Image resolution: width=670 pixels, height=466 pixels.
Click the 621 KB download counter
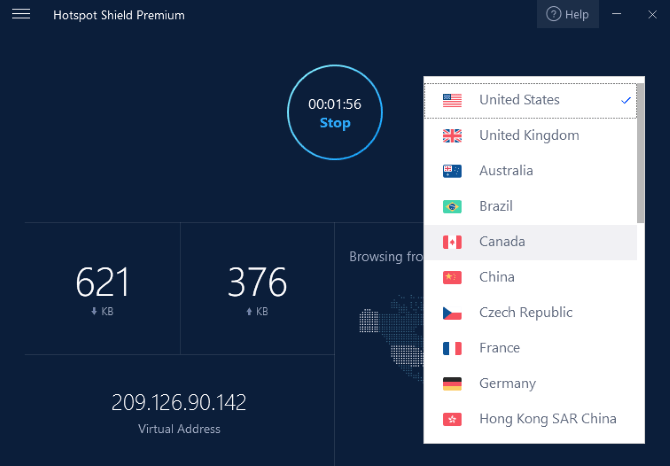click(x=103, y=284)
